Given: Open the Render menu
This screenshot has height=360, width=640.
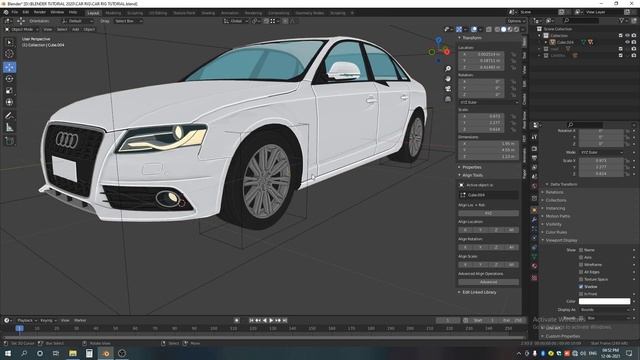Looking at the screenshot, I should point(40,12).
